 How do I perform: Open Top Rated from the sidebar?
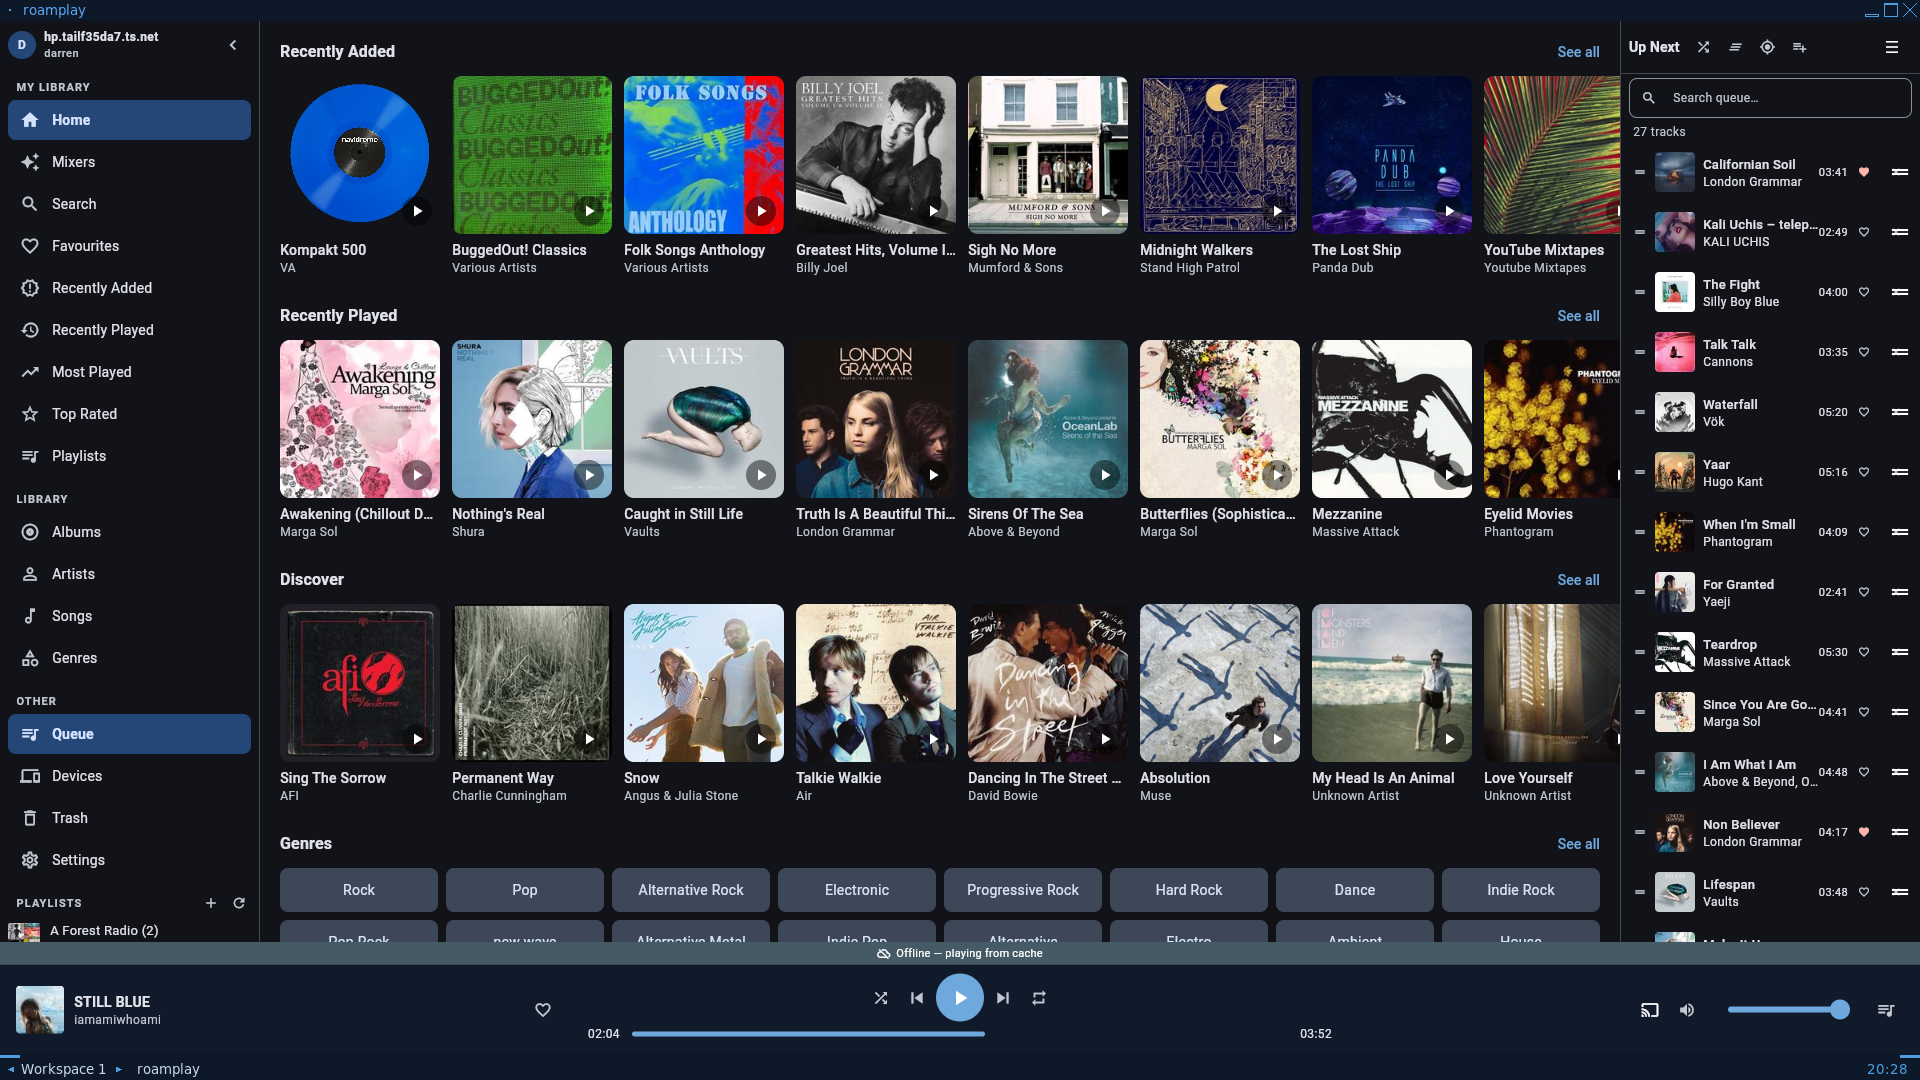point(84,414)
